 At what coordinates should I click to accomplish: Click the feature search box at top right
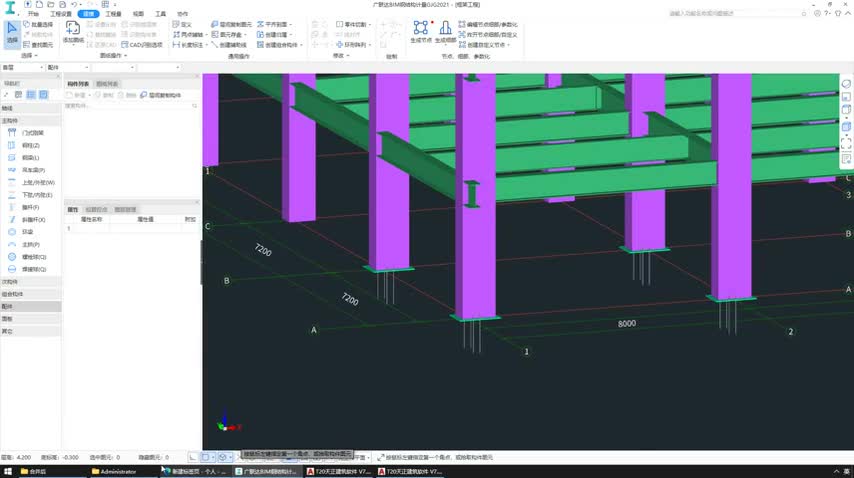tap(738, 13)
